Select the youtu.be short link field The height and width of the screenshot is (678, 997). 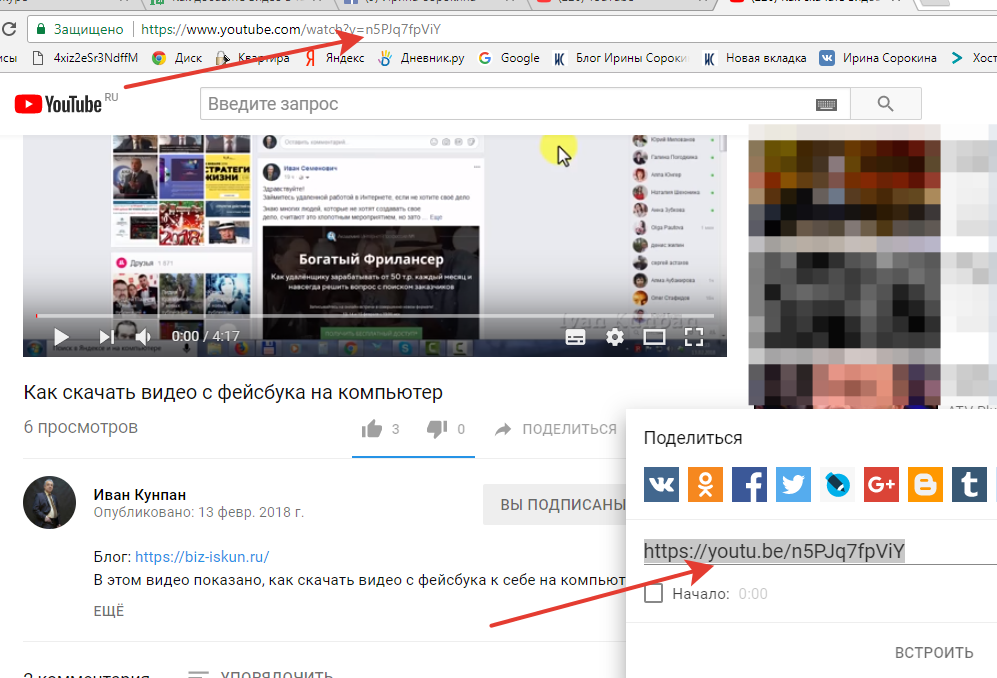point(820,551)
